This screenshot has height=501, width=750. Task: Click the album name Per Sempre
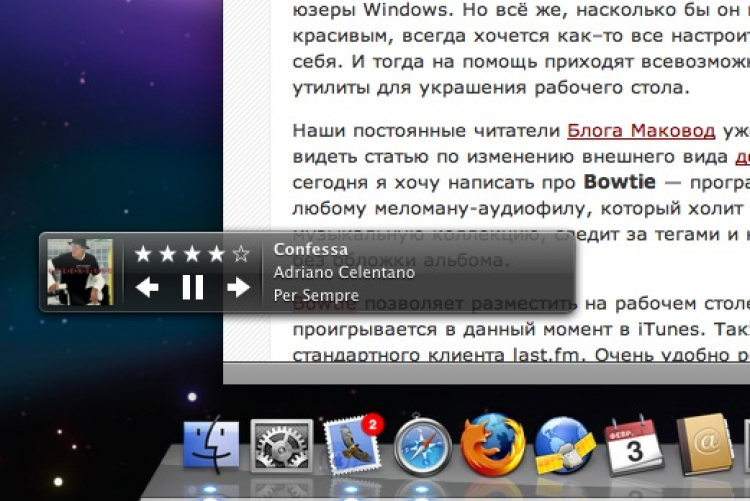pos(316,295)
